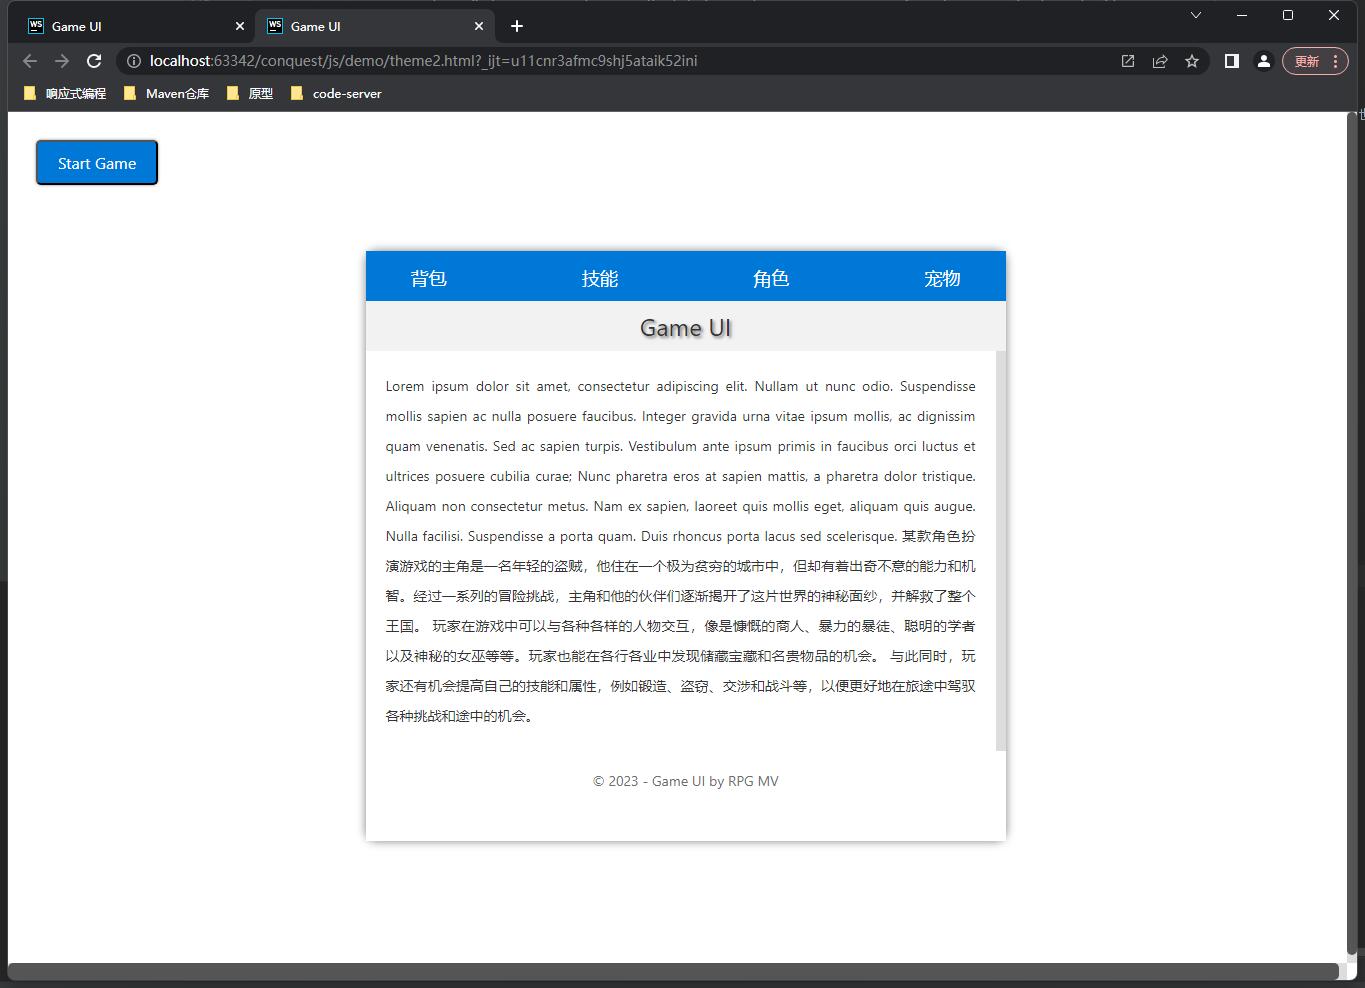Open the 角色 menu item
Viewport: 1365px width, 988px height.
click(770, 278)
